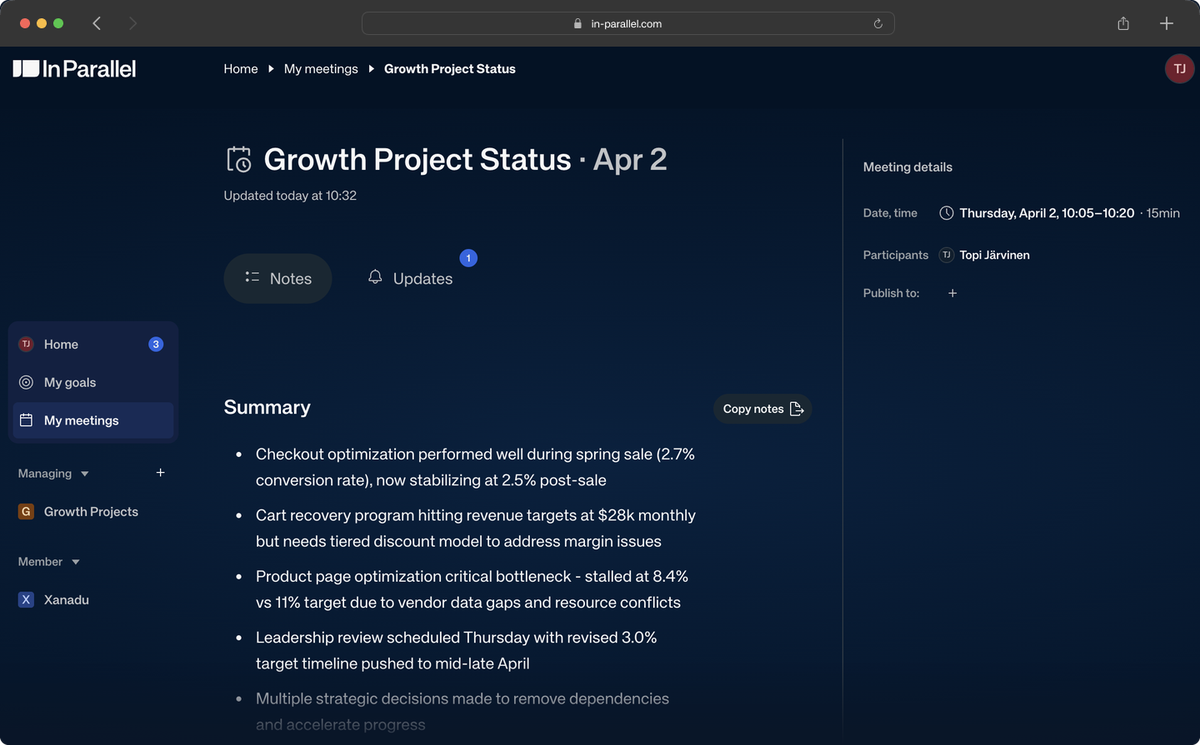
Task: Click the Copy notes button
Action: 762,409
